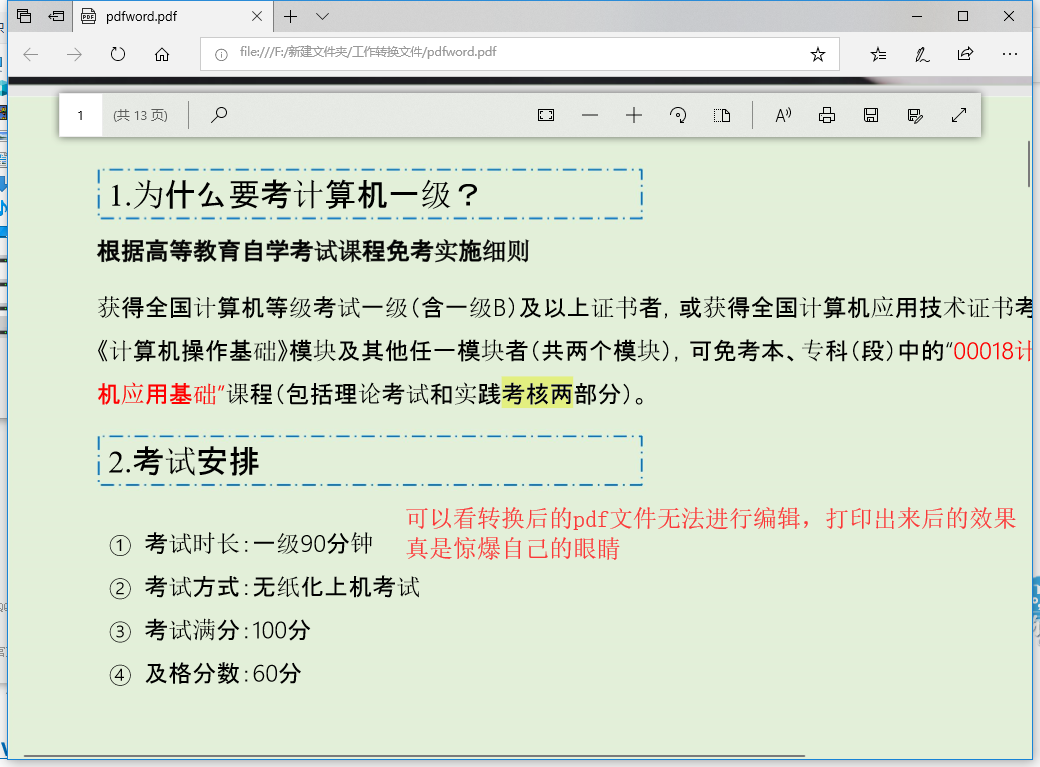Edit the PDF page number field
Viewport: 1040px width, 767px height.
coord(80,115)
